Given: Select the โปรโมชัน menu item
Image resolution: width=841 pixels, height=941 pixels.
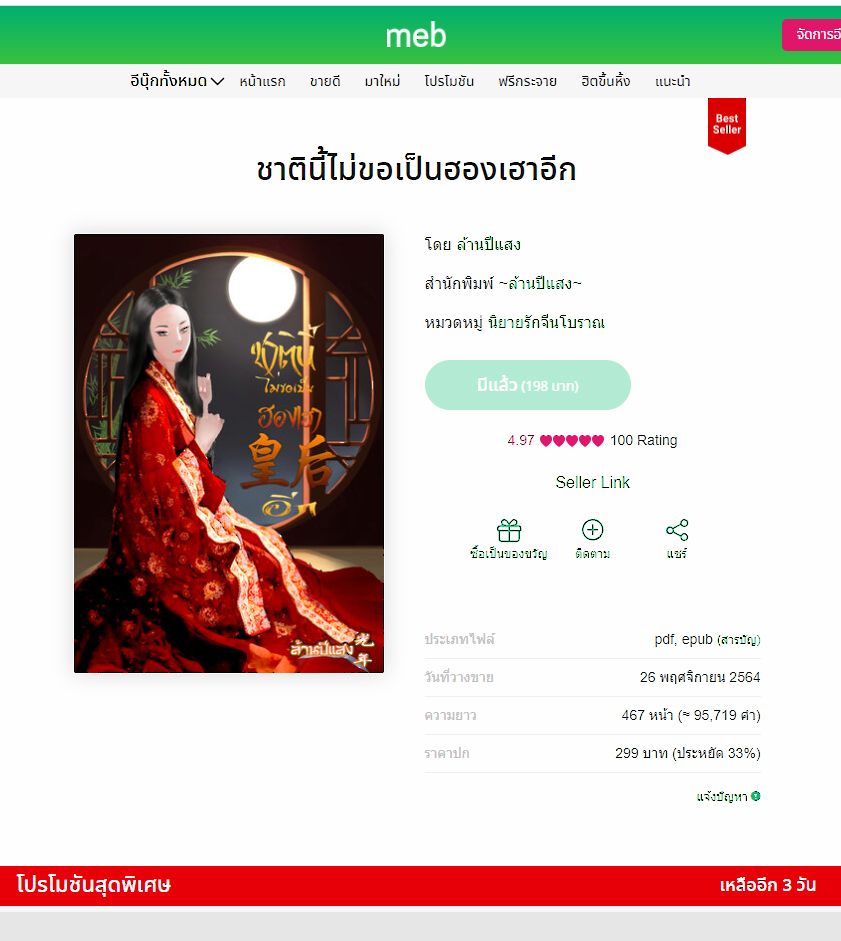Looking at the screenshot, I should 449,81.
